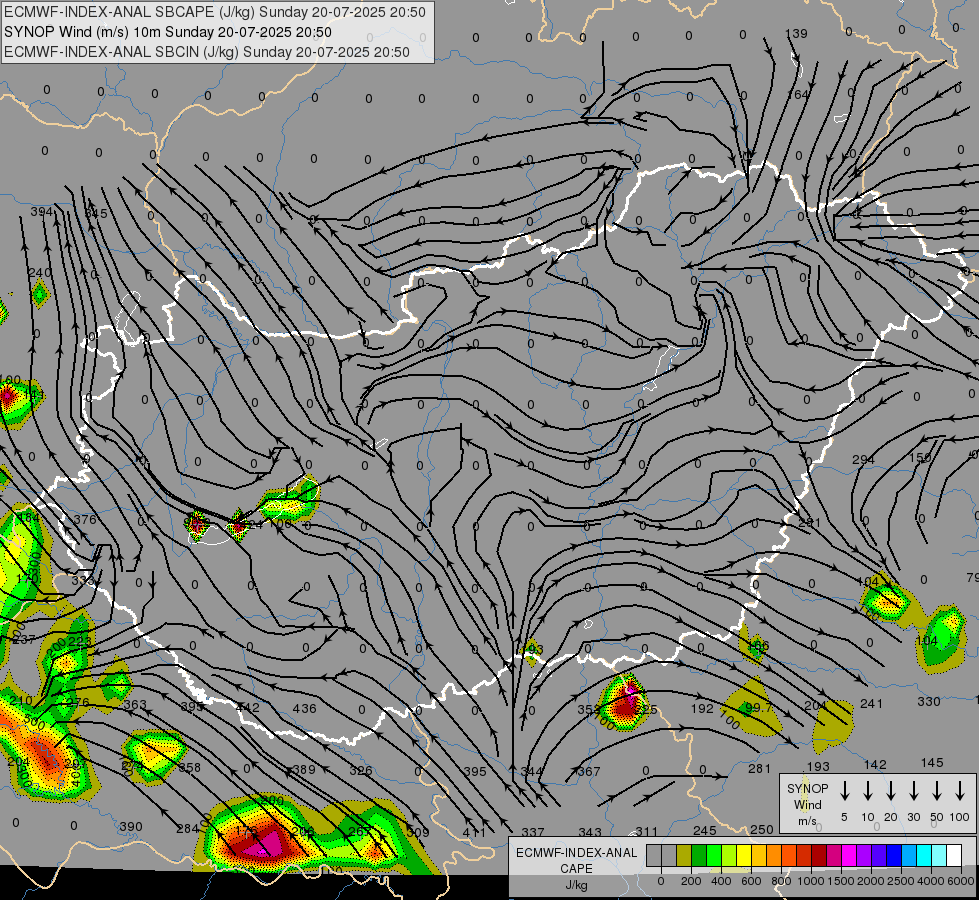
Task: Click the '1000' tick label on CAPE scale
Action: click(x=810, y=881)
